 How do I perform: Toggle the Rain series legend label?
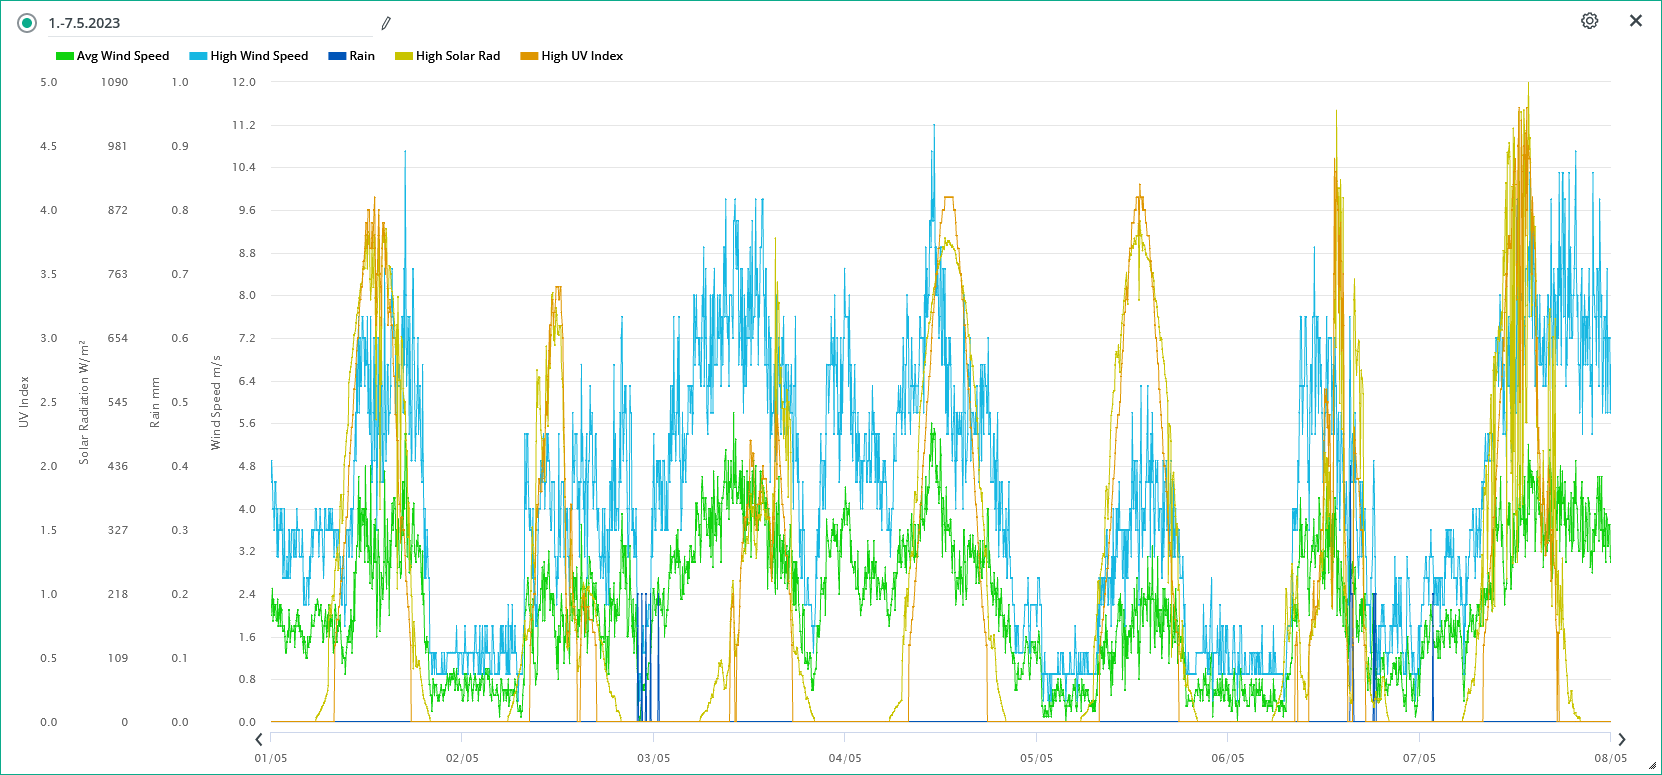(362, 56)
